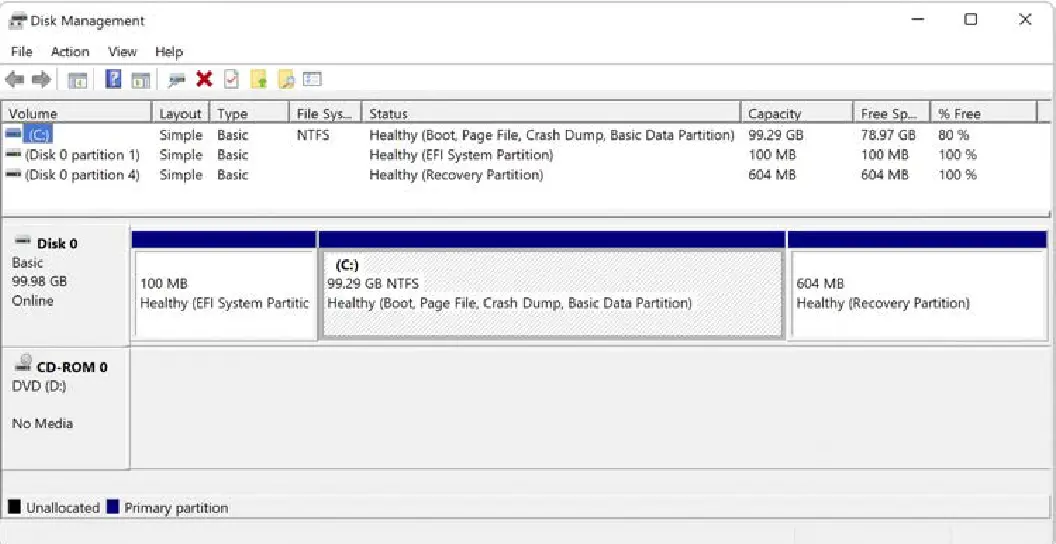This screenshot has width=1056, height=544.
Task: Click the Back arrow in the toolbar
Action: [x=14, y=80]
